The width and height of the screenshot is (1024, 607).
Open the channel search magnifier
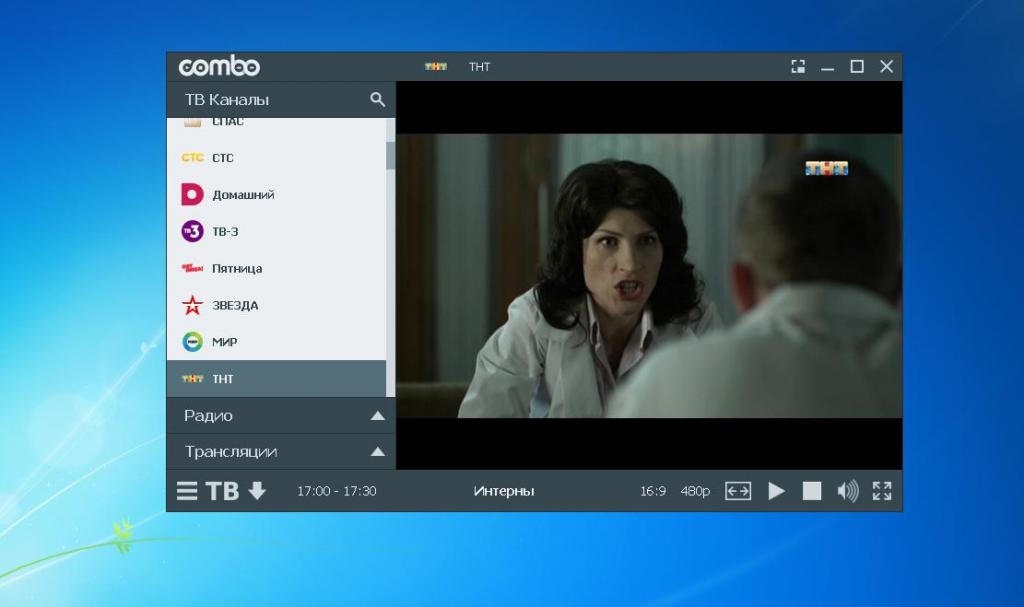377,99
